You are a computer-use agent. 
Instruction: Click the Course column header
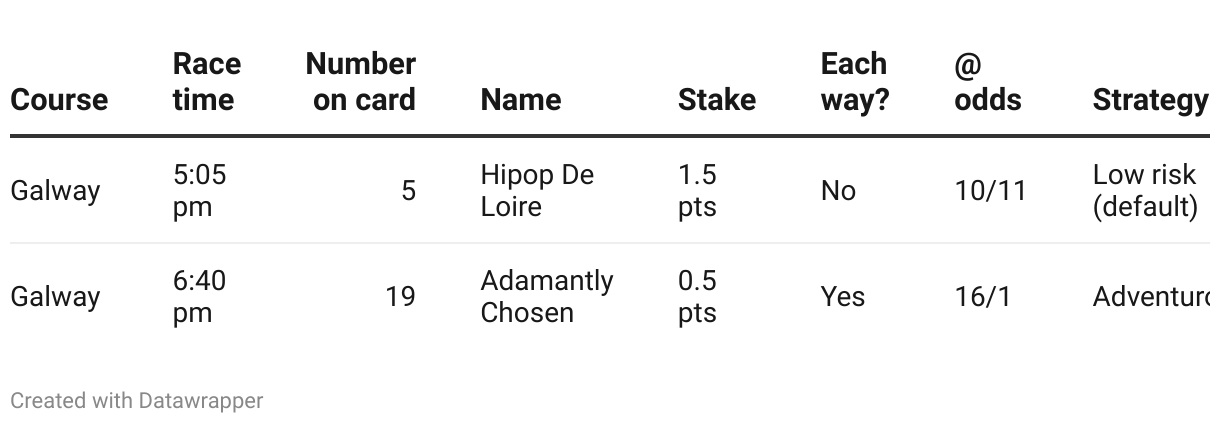point(59,100)
